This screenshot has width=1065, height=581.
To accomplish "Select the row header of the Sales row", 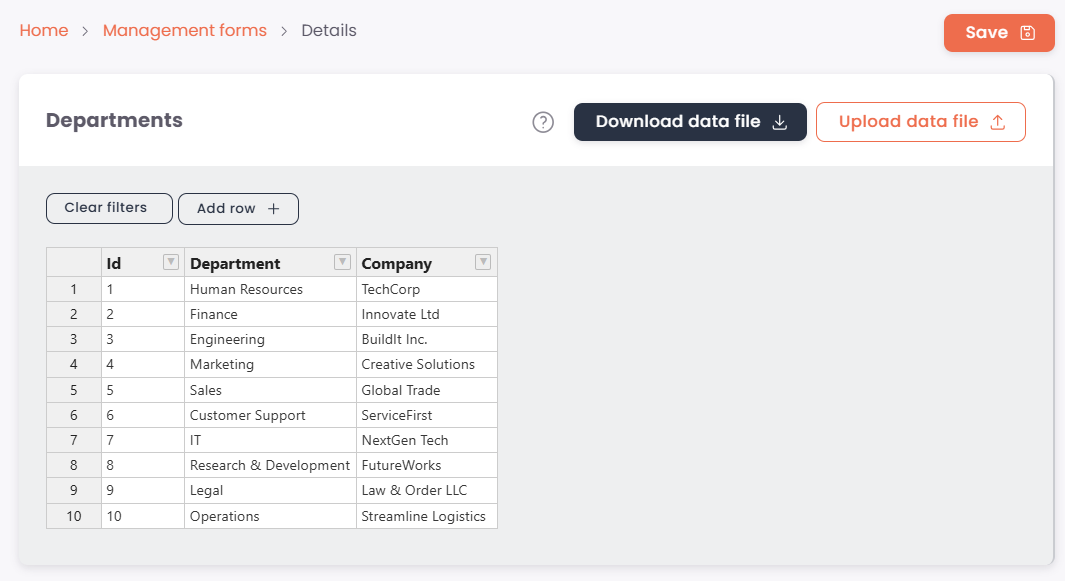I will (74, 390).
